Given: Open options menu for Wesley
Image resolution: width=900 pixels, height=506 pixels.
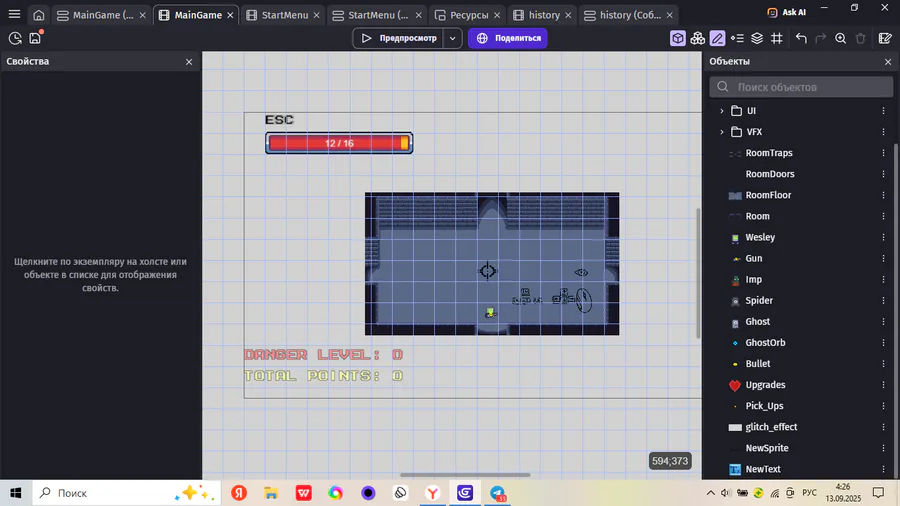Looking at the screenshot, I should 883,238.
